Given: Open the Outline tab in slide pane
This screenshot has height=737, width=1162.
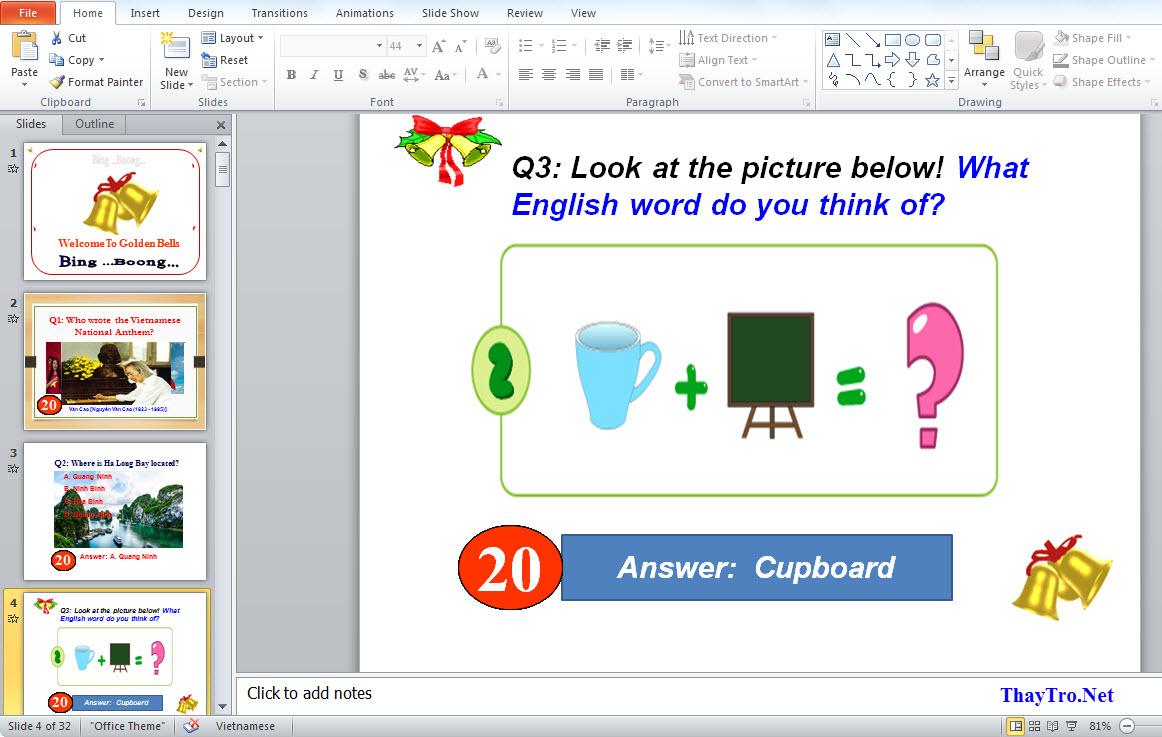Looking at the screenshot, I should (94, 124).
